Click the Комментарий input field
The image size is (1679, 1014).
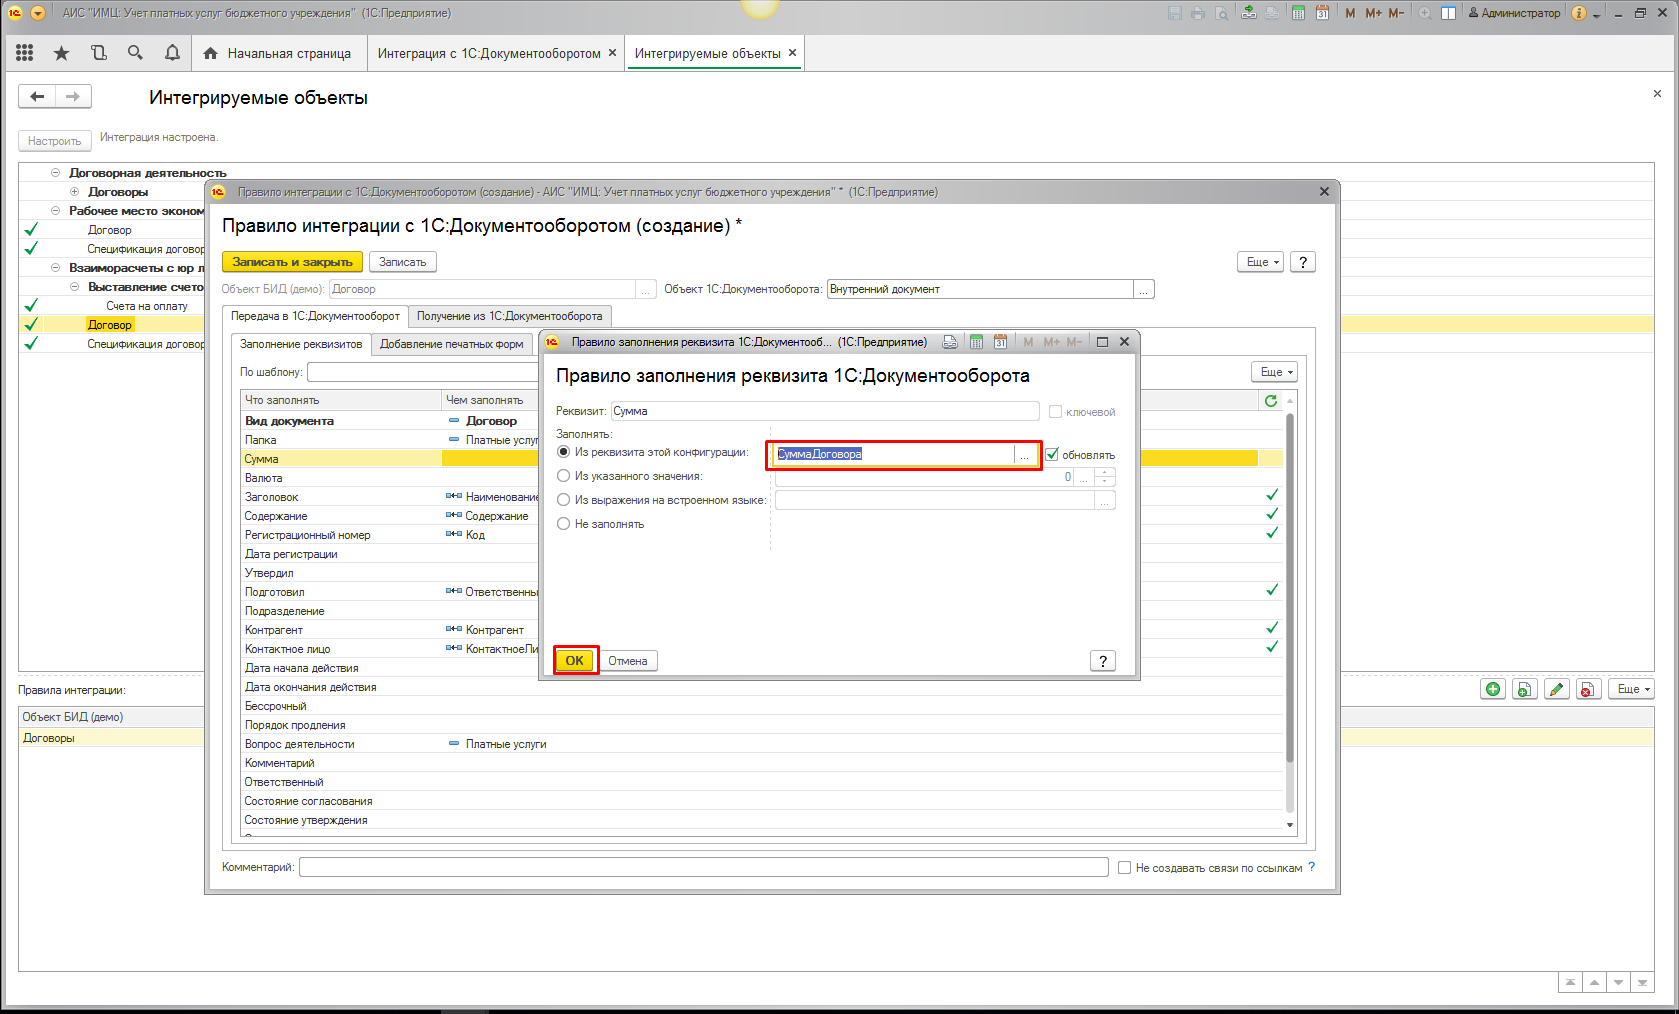tap(703, 867)
